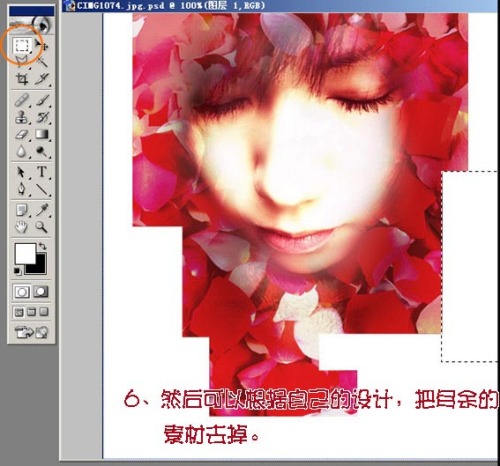Open the white foreground color swatch
The height and width of the screenshot is (466, 500).
(25, 253)
